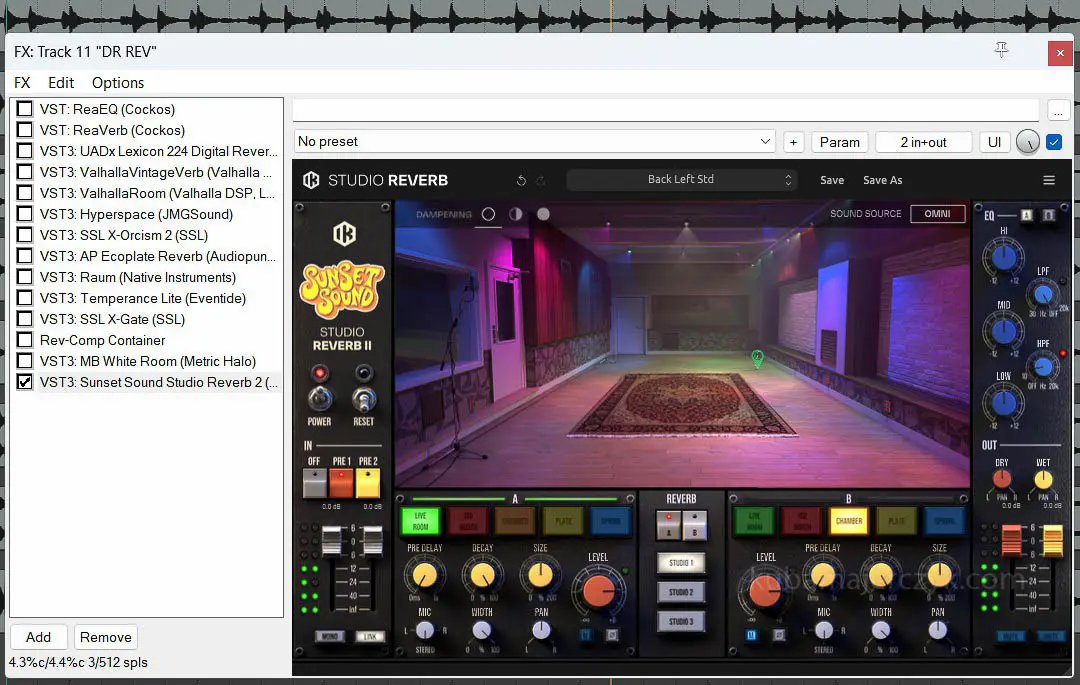Select Chamber reverb type in section B
Image resolution: width=1080 pixels, height=685 pixels.
[848, 520]
